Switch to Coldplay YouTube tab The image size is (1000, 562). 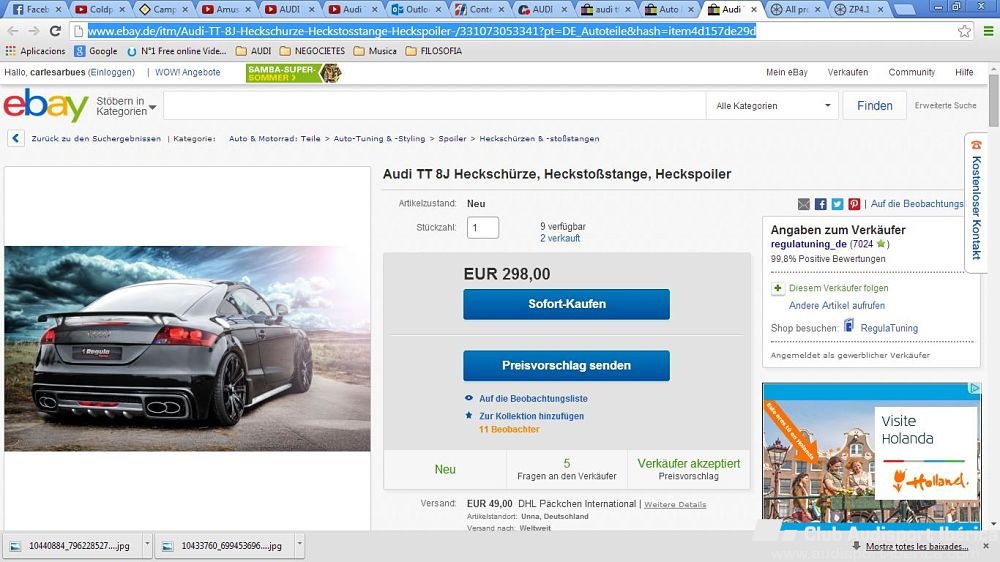tap(97, 10)
